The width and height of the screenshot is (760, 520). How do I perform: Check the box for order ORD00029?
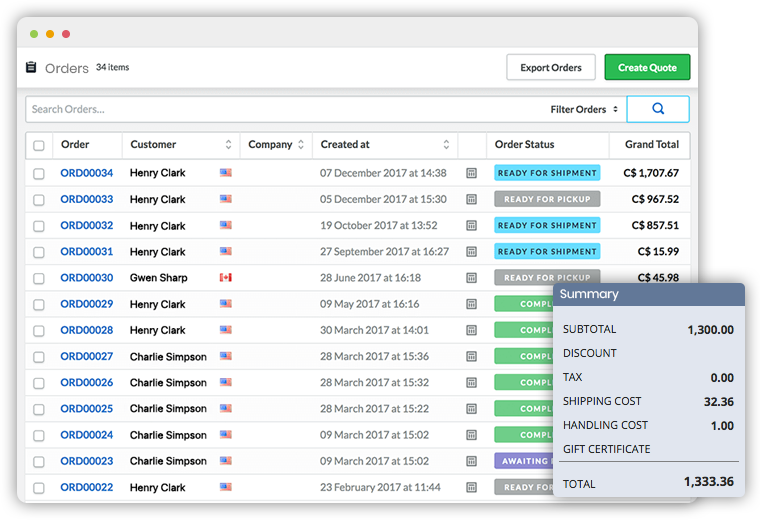pyautogui.click(x=39, y=304)
